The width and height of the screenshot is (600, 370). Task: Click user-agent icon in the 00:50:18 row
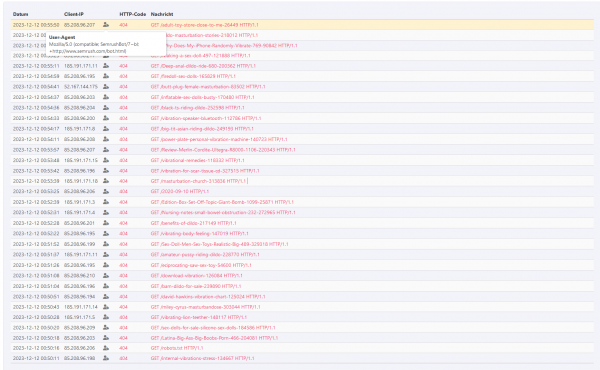106,338
